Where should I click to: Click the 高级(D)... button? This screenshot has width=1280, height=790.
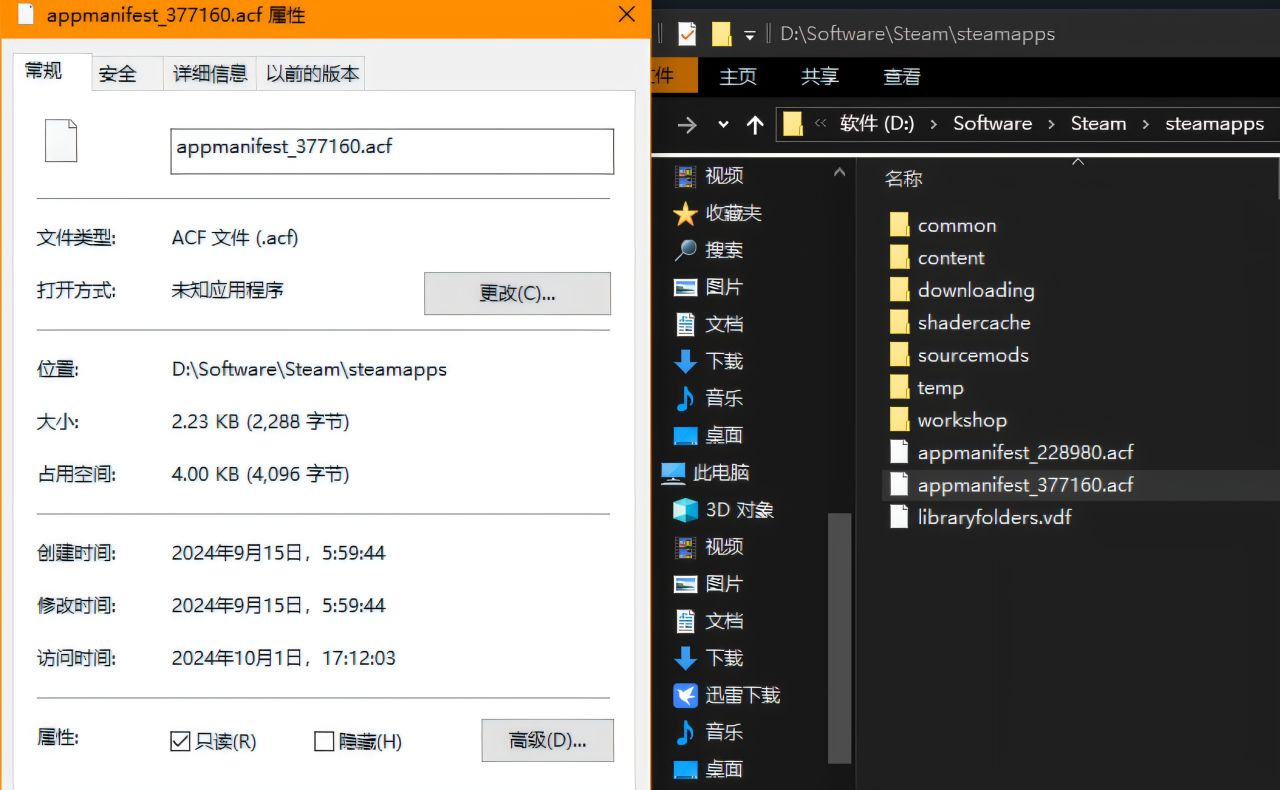click(547, 740)
